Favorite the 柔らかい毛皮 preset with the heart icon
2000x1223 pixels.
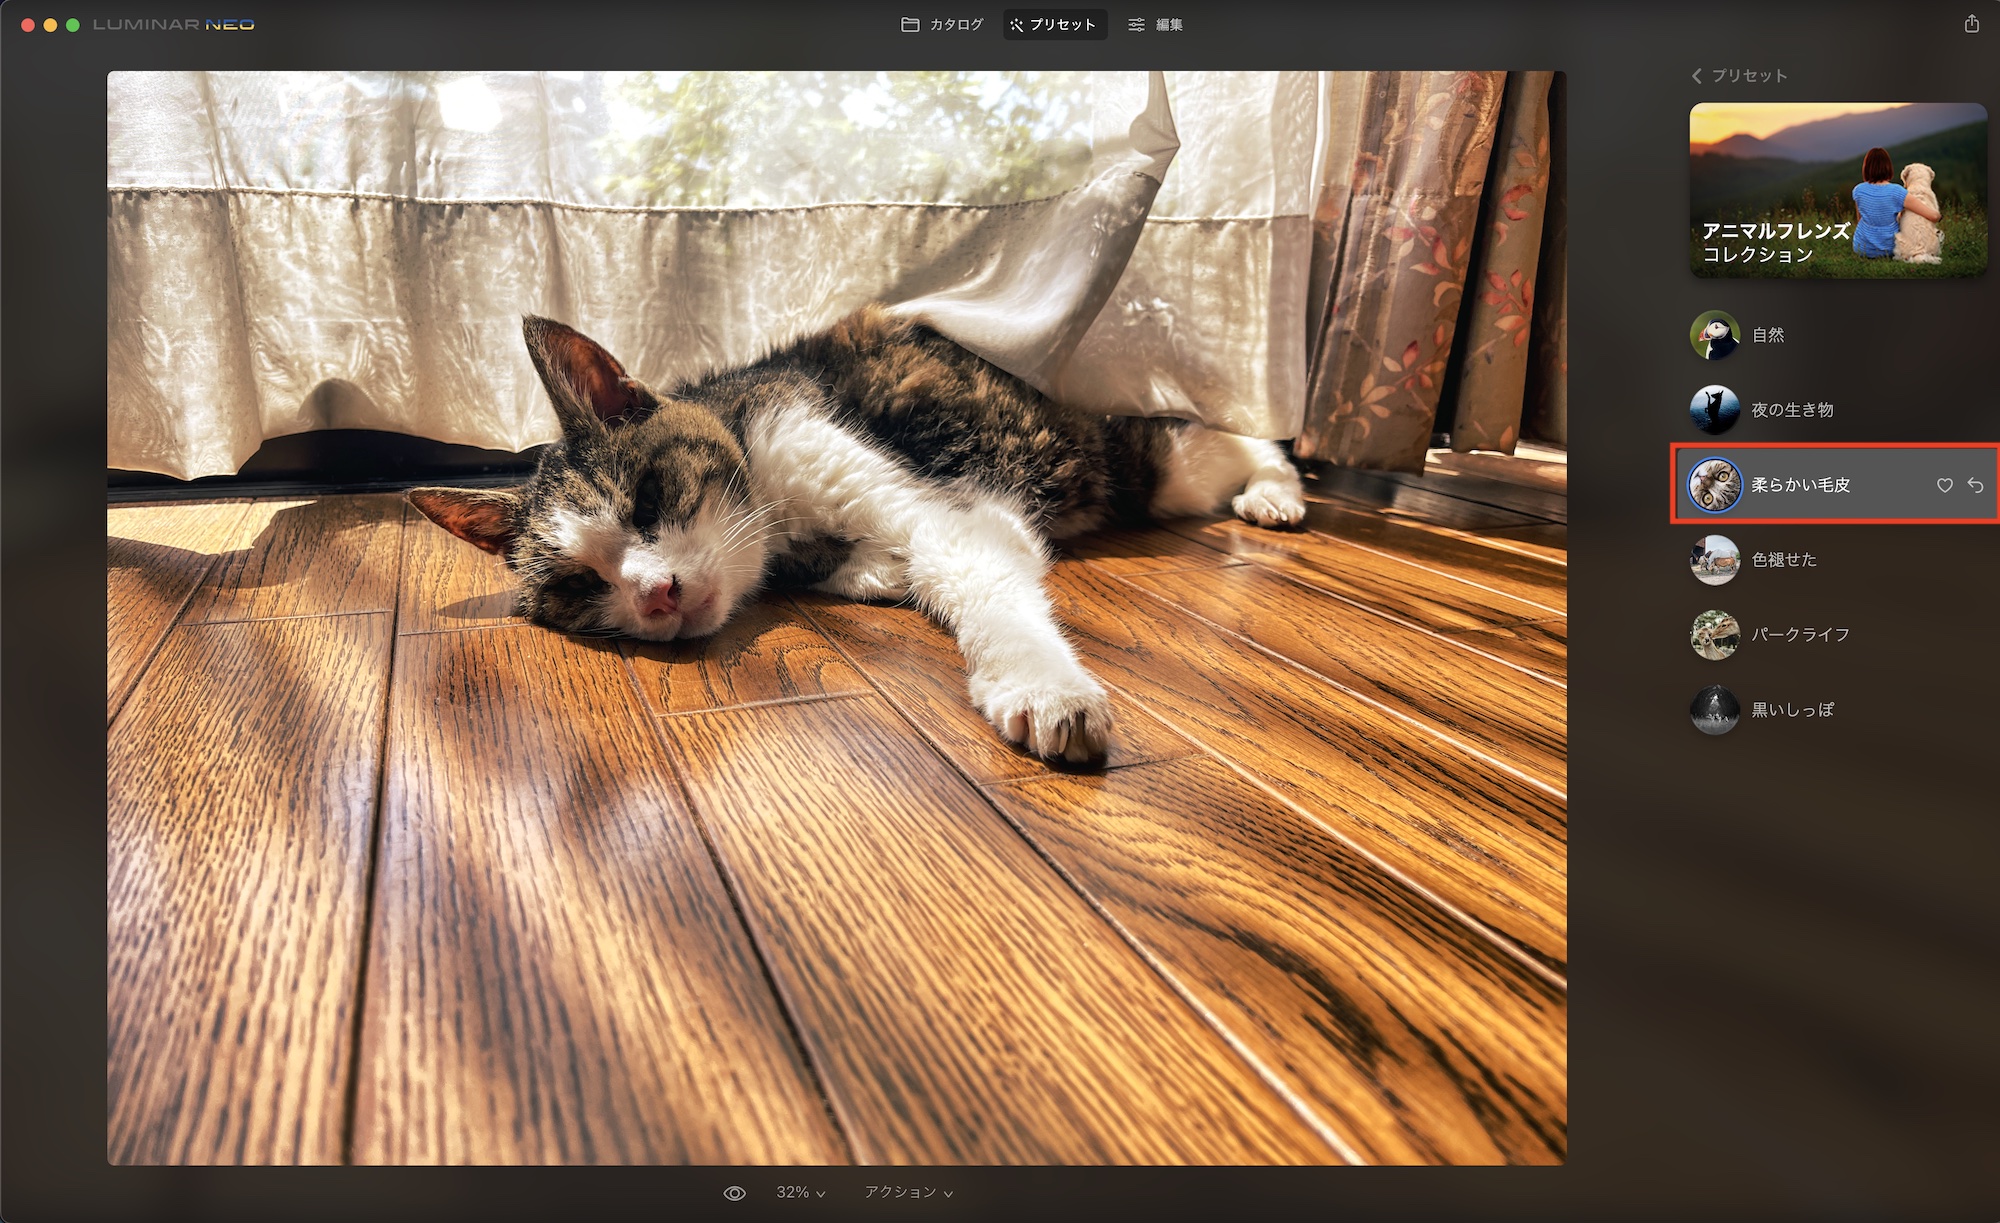(1944, 485)
